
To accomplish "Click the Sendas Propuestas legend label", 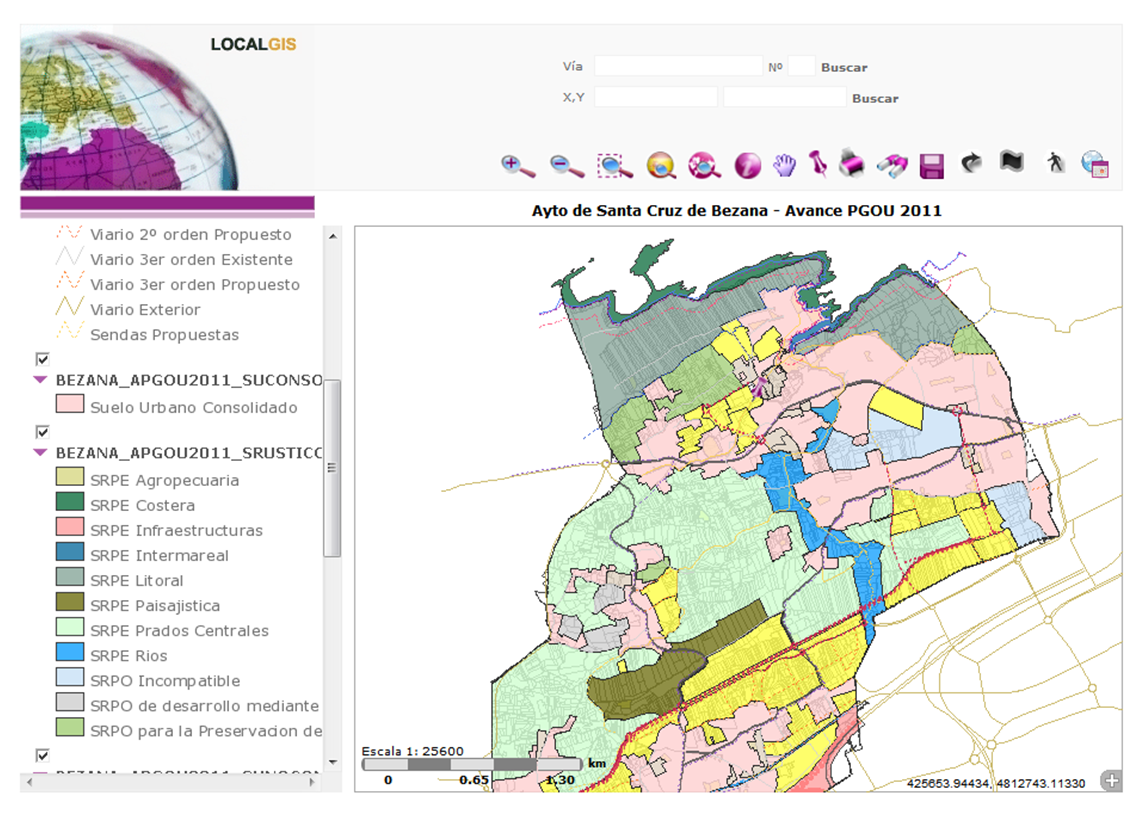I will coord(164,335).
